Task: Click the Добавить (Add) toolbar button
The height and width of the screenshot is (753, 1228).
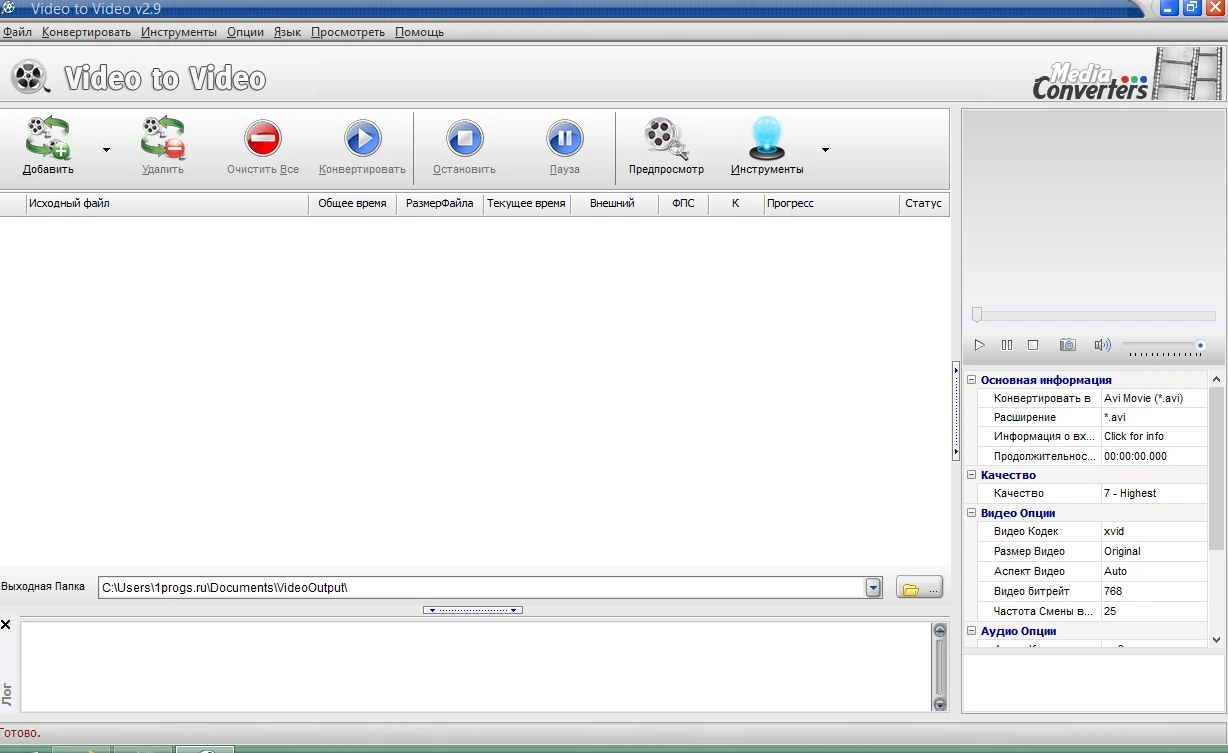Action: click(48, 146)
